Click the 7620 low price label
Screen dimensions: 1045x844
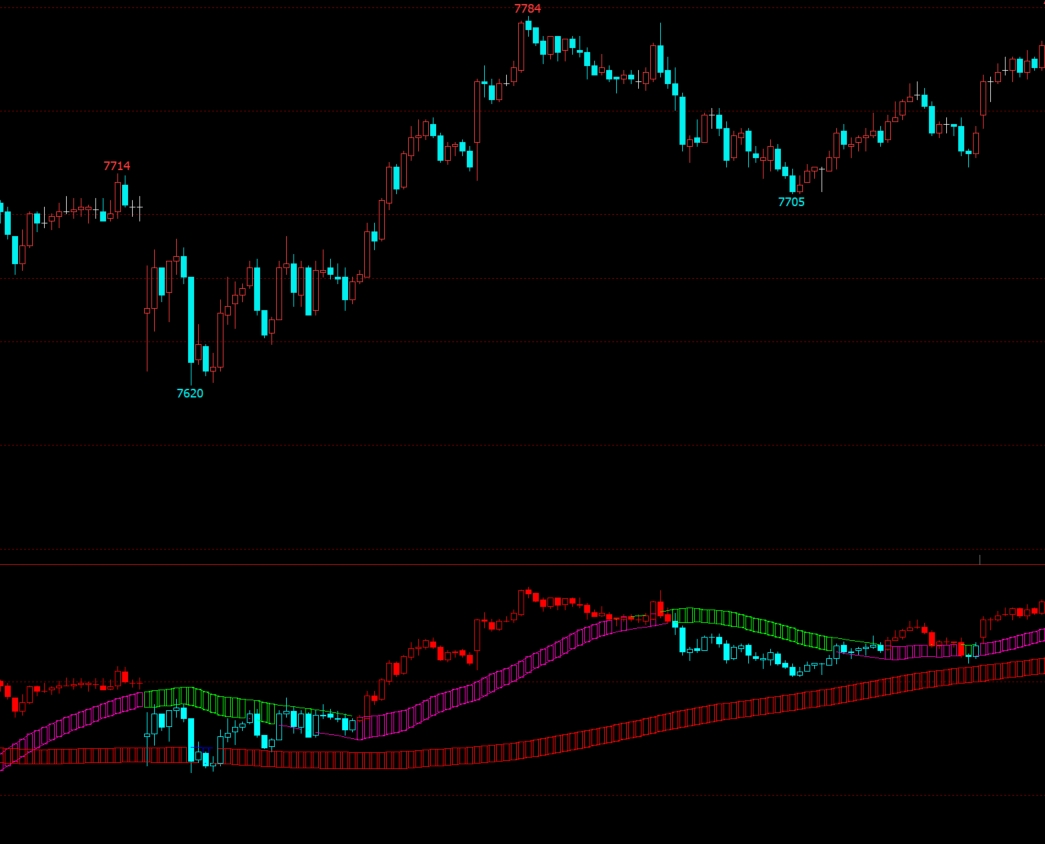(190, 393)
